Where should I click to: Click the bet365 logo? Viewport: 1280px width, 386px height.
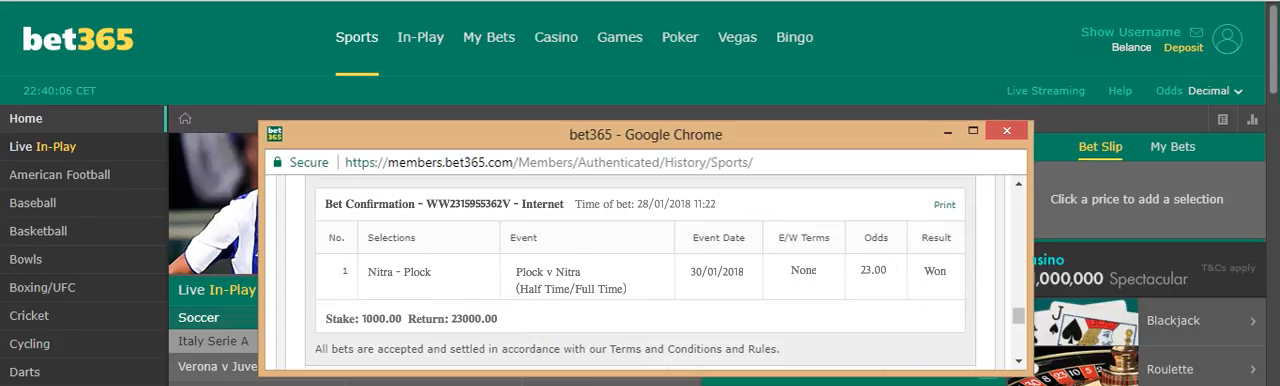coord(78,38)
